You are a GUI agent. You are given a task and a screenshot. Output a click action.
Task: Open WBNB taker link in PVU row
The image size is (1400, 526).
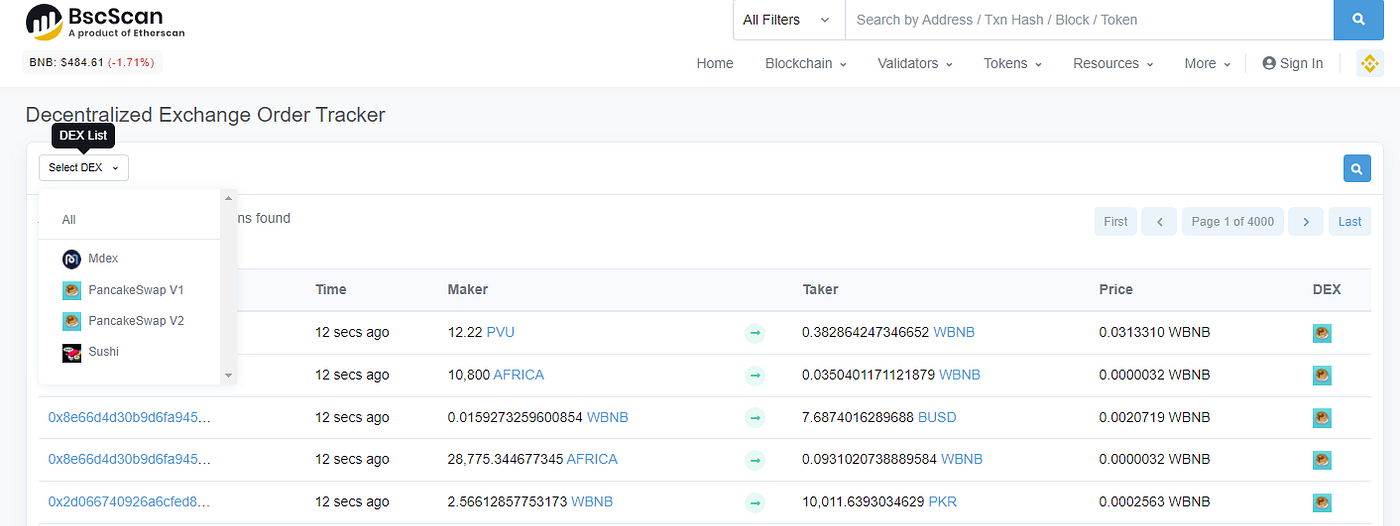954,333
